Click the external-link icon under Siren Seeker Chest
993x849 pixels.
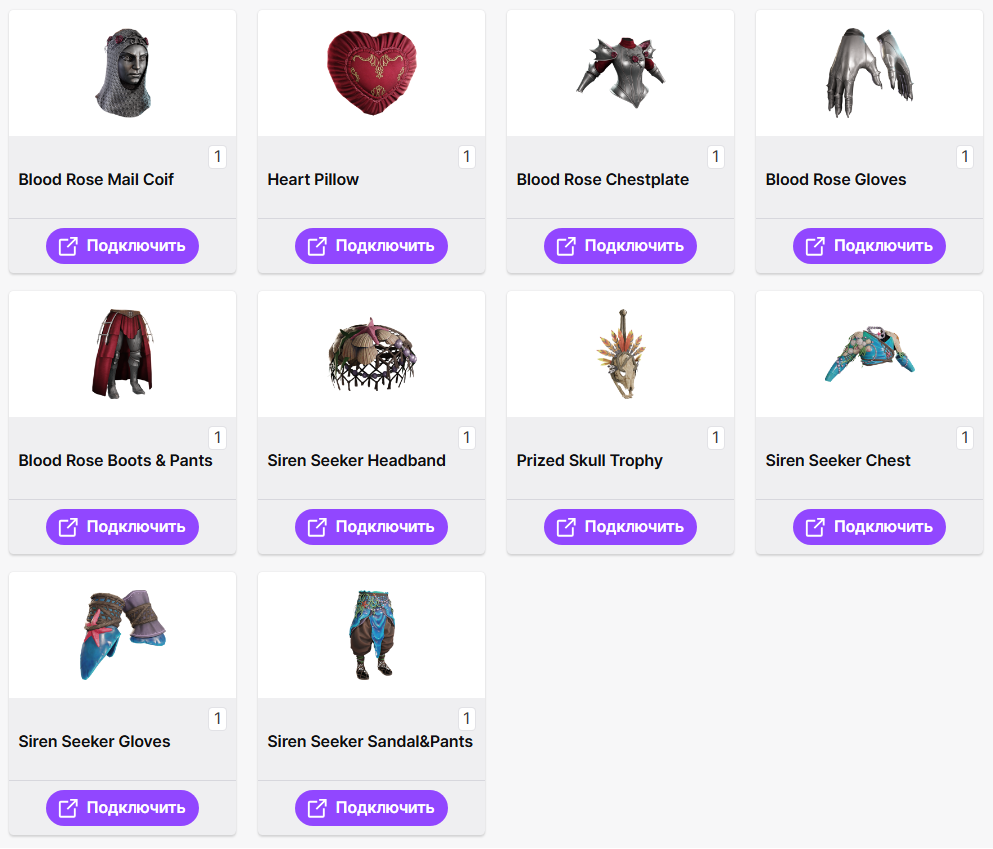click(x=815, y=527)
